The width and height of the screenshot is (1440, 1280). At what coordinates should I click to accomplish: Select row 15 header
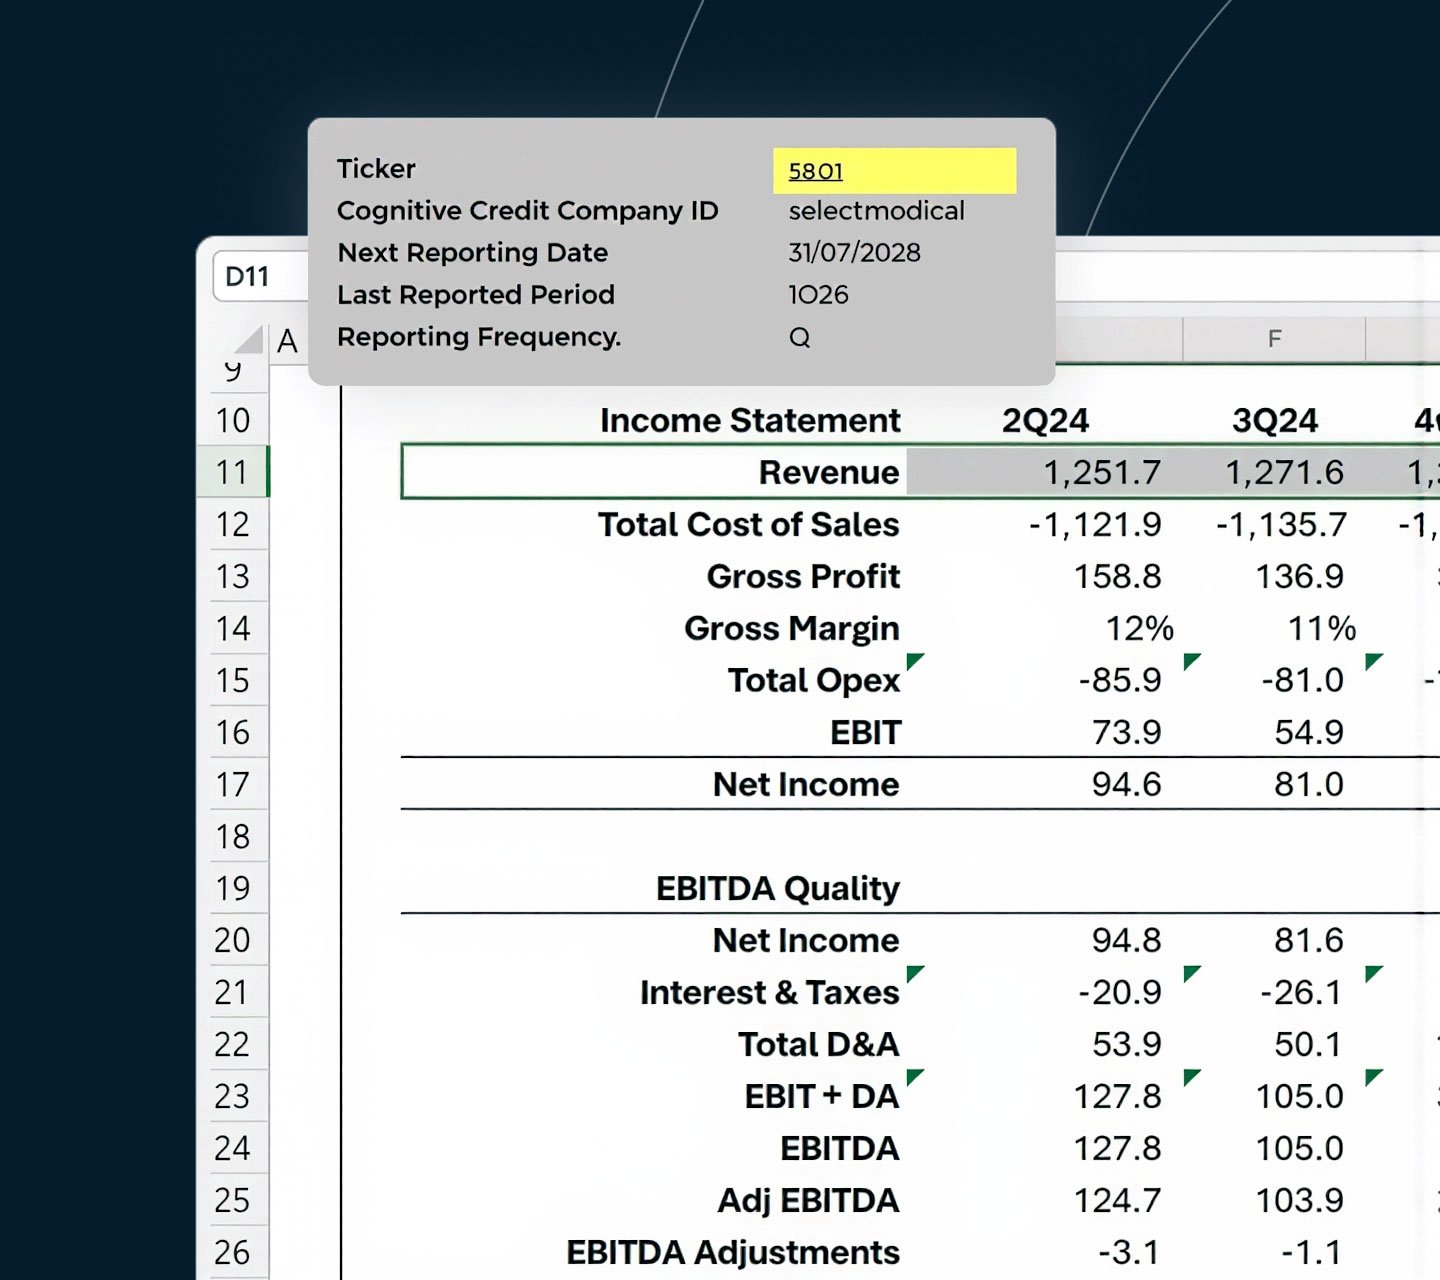pyautogui.click(x=233, y=680)
